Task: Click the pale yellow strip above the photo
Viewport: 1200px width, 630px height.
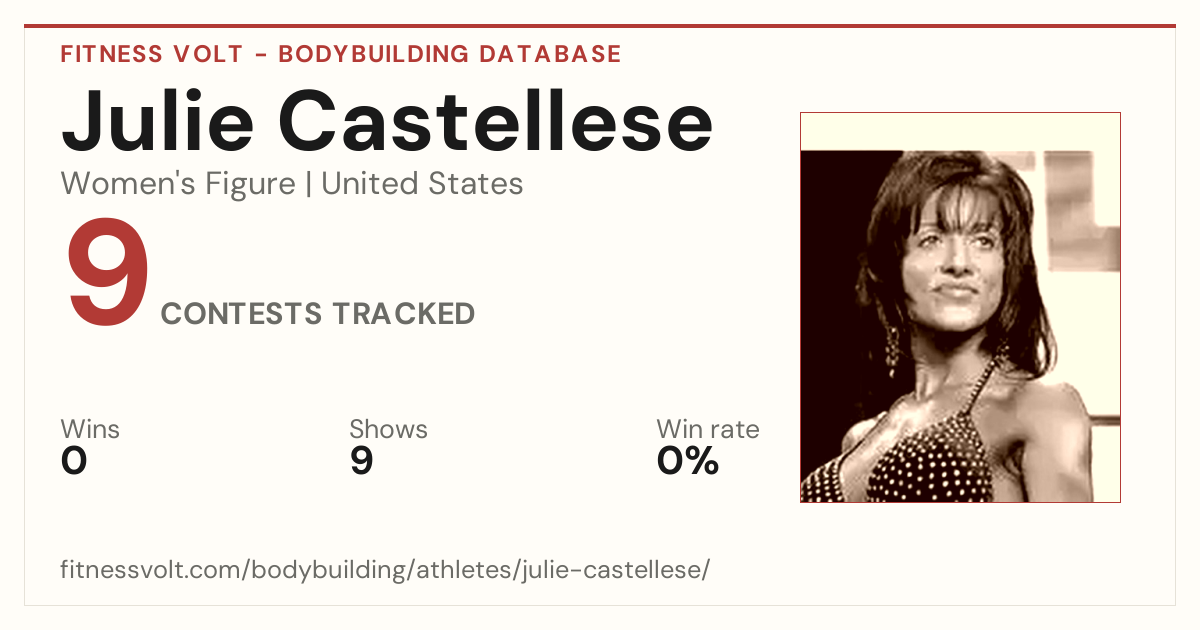Action: pos(960,131)
